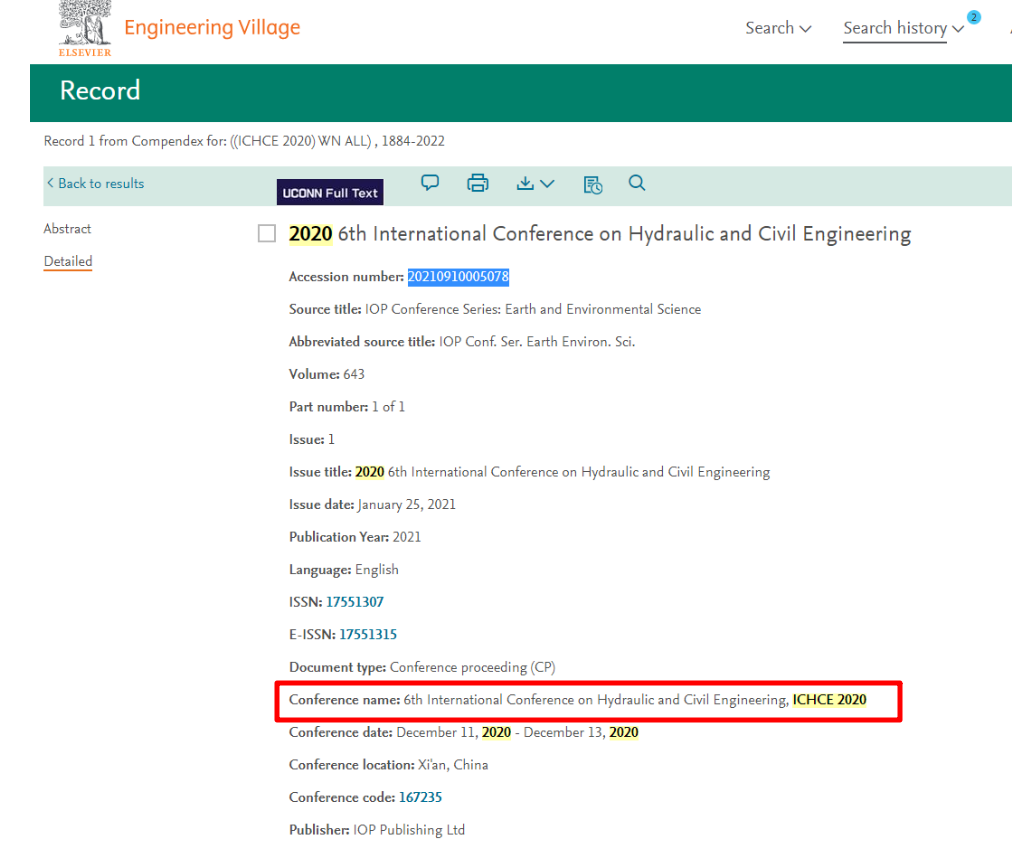Click the highlighted accession number 20210910005078
This screenshot has width=1012, height=854.
pos(458,277)
